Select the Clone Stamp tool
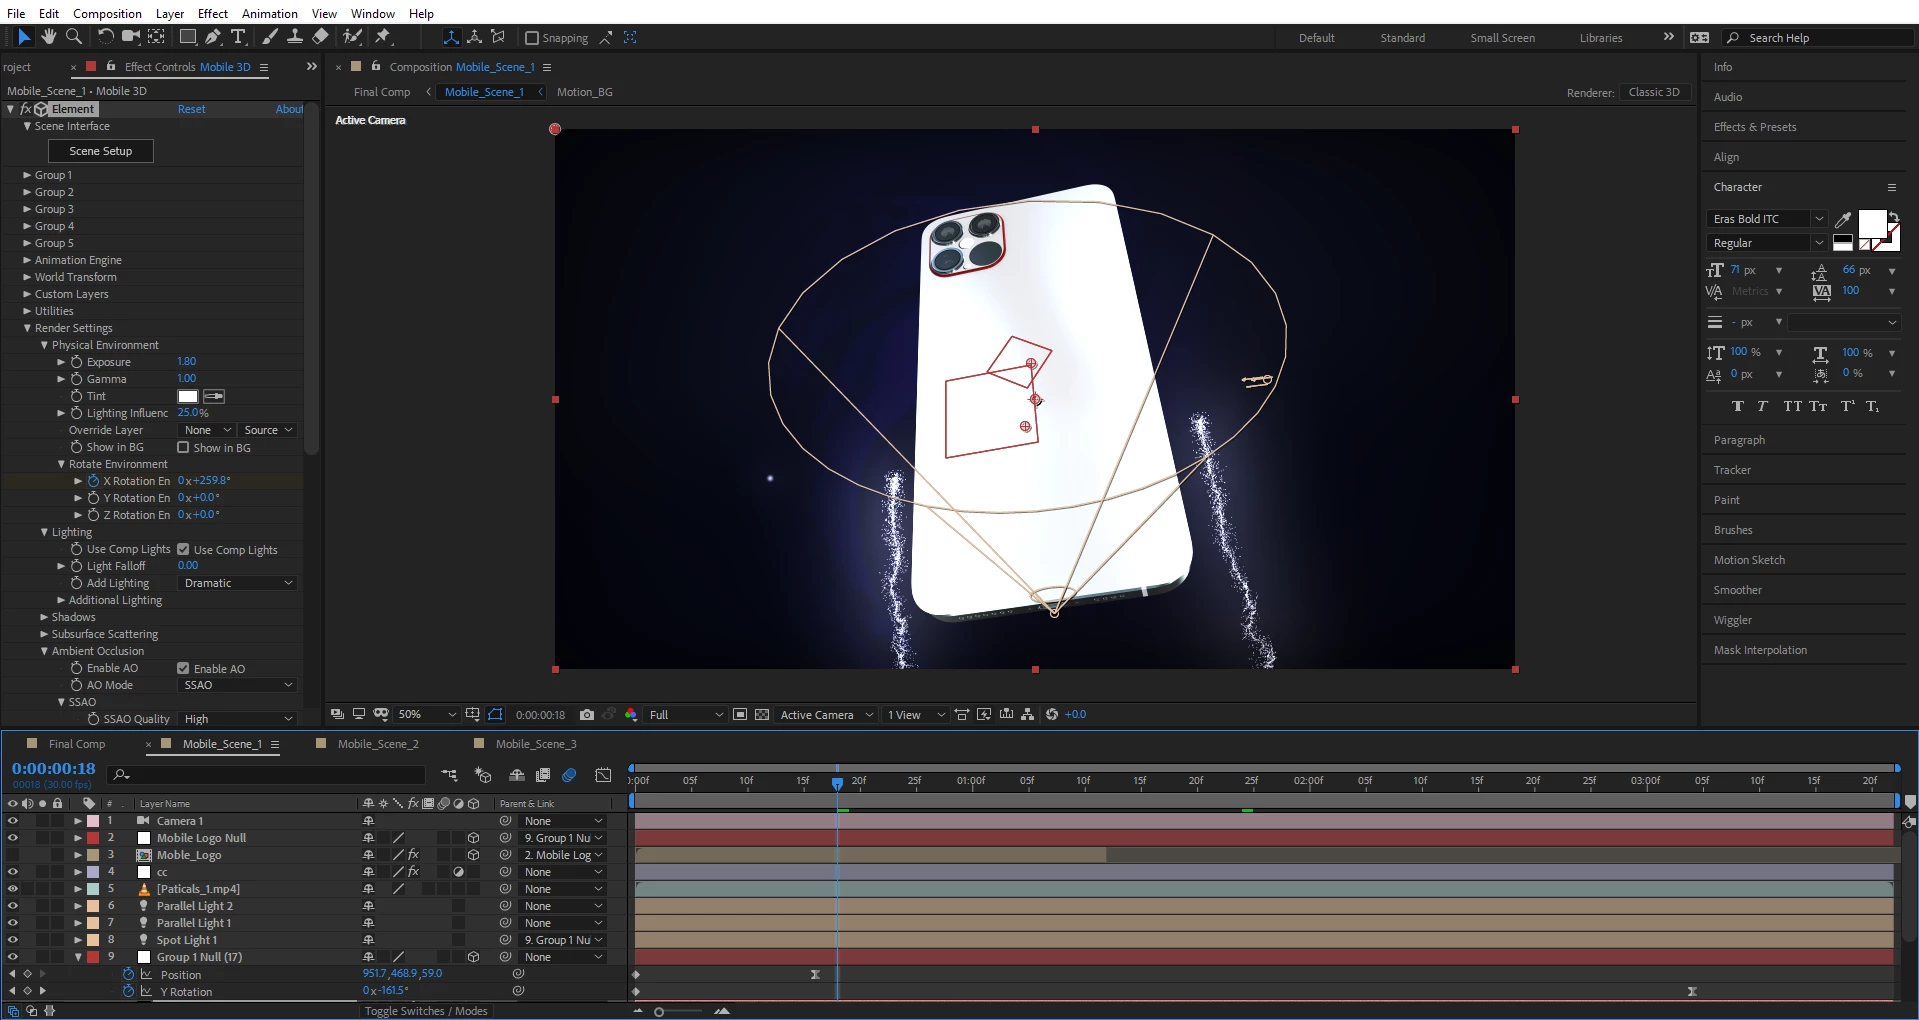Viewport: 1919px width, 1020px height. (x=295, y=37)
